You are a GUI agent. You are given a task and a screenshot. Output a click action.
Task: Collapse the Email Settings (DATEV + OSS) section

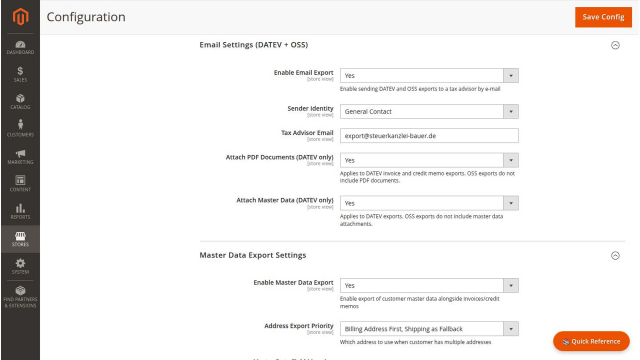click(615, 45)
